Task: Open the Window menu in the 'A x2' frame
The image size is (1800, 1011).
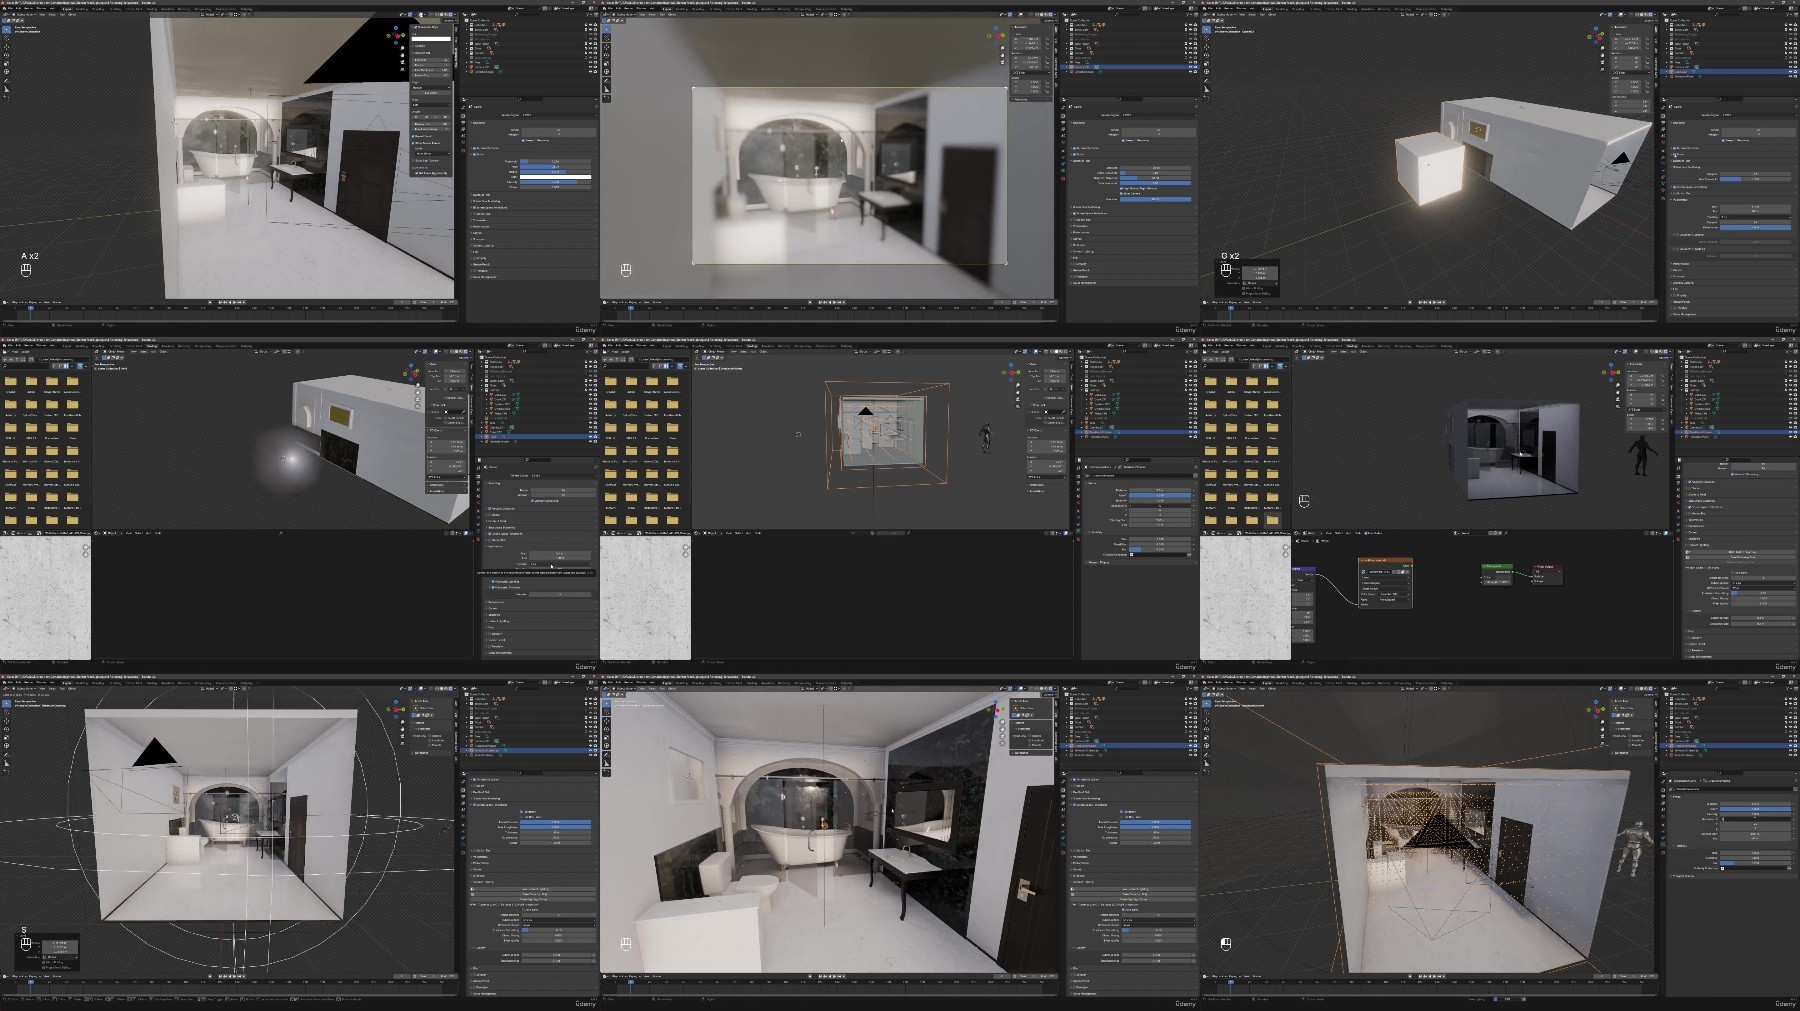Action: pyautogui.click(x=41, y=8)
